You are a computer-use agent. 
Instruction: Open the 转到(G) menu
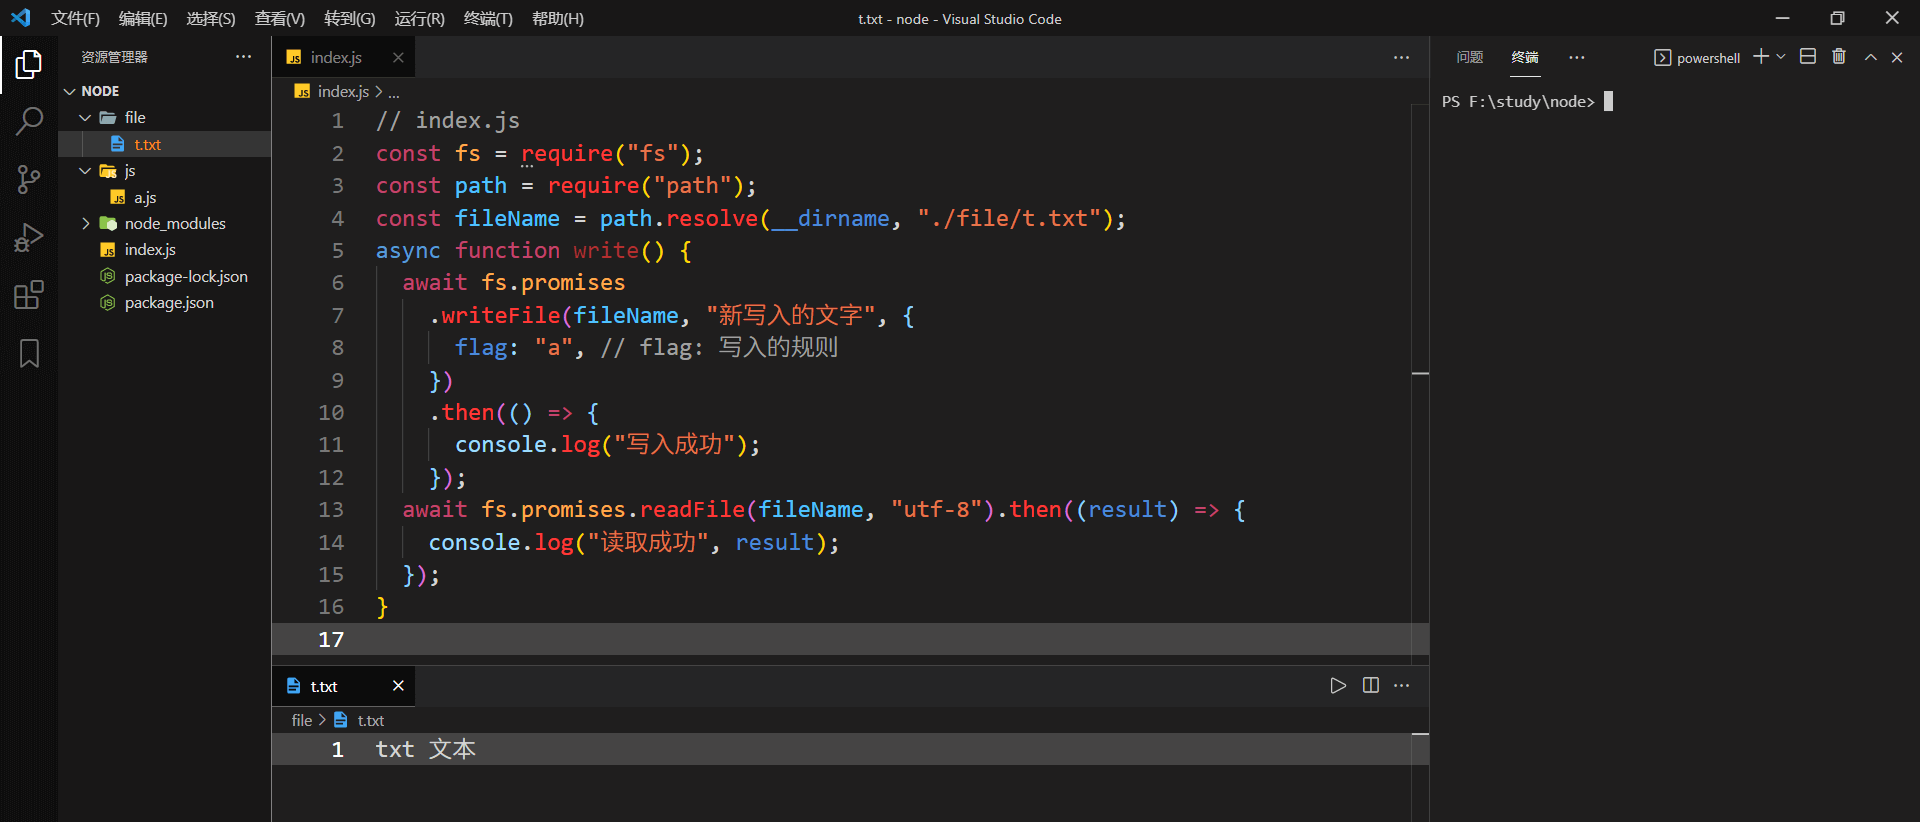pos(350,18)
